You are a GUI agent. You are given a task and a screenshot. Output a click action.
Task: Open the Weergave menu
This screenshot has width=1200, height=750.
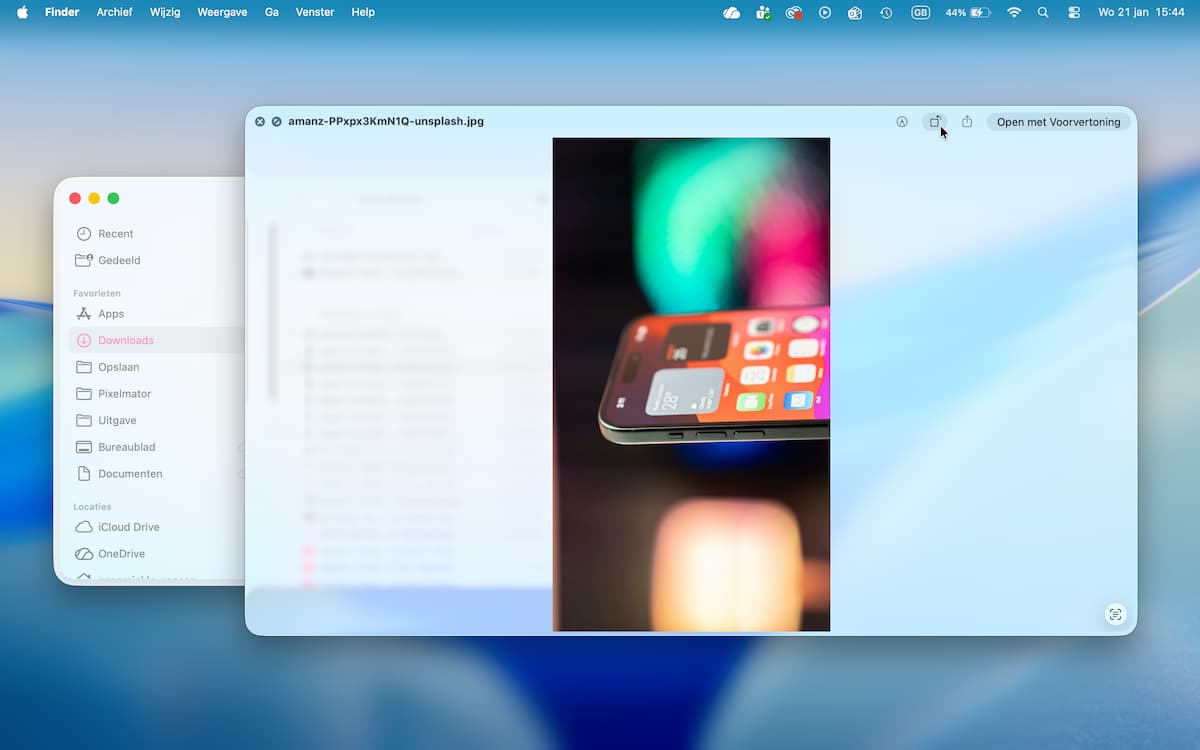(x=222, y=12)
